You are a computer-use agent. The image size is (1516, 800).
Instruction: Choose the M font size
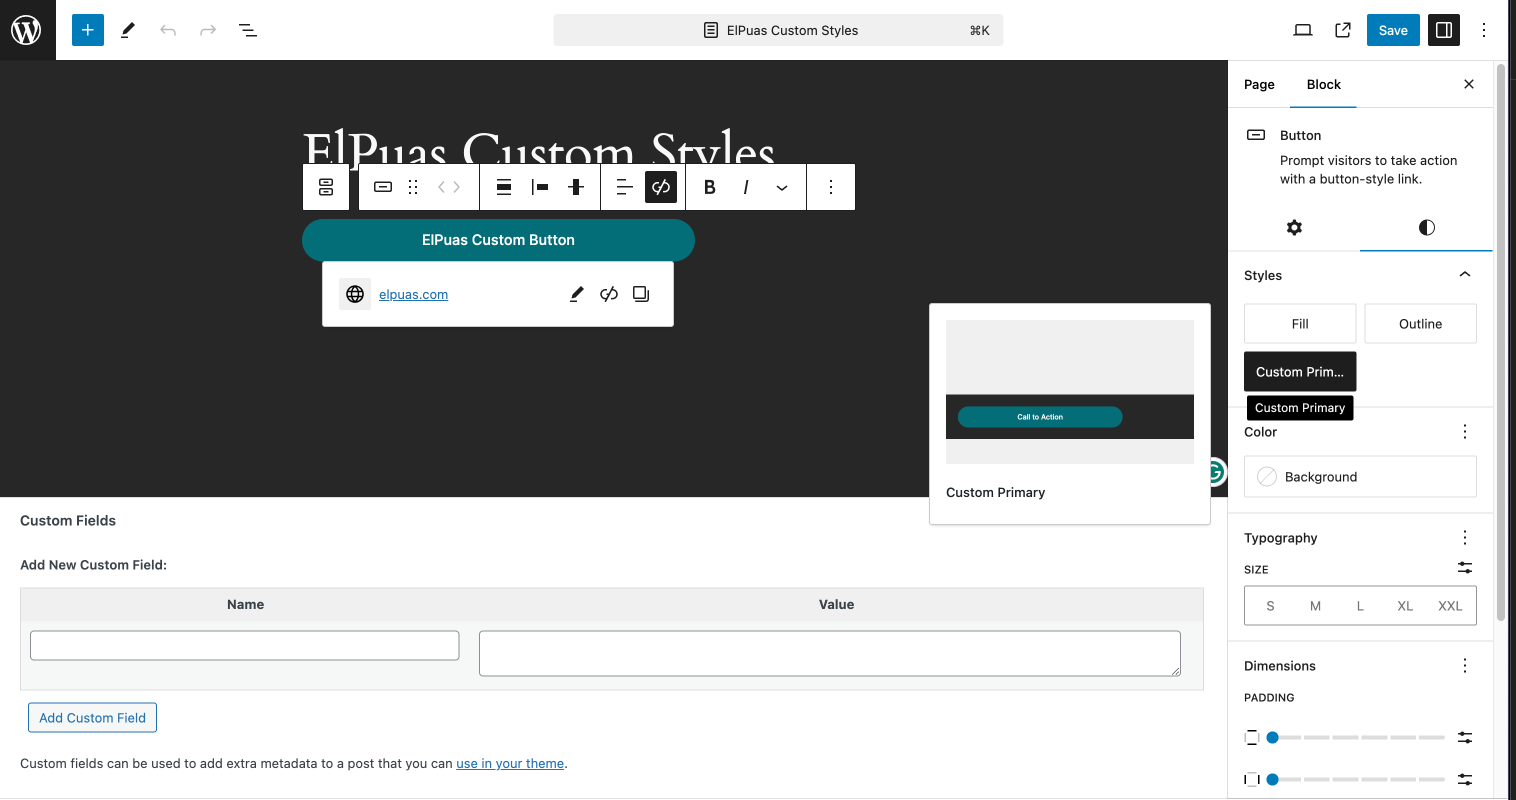pos(1315,606)
